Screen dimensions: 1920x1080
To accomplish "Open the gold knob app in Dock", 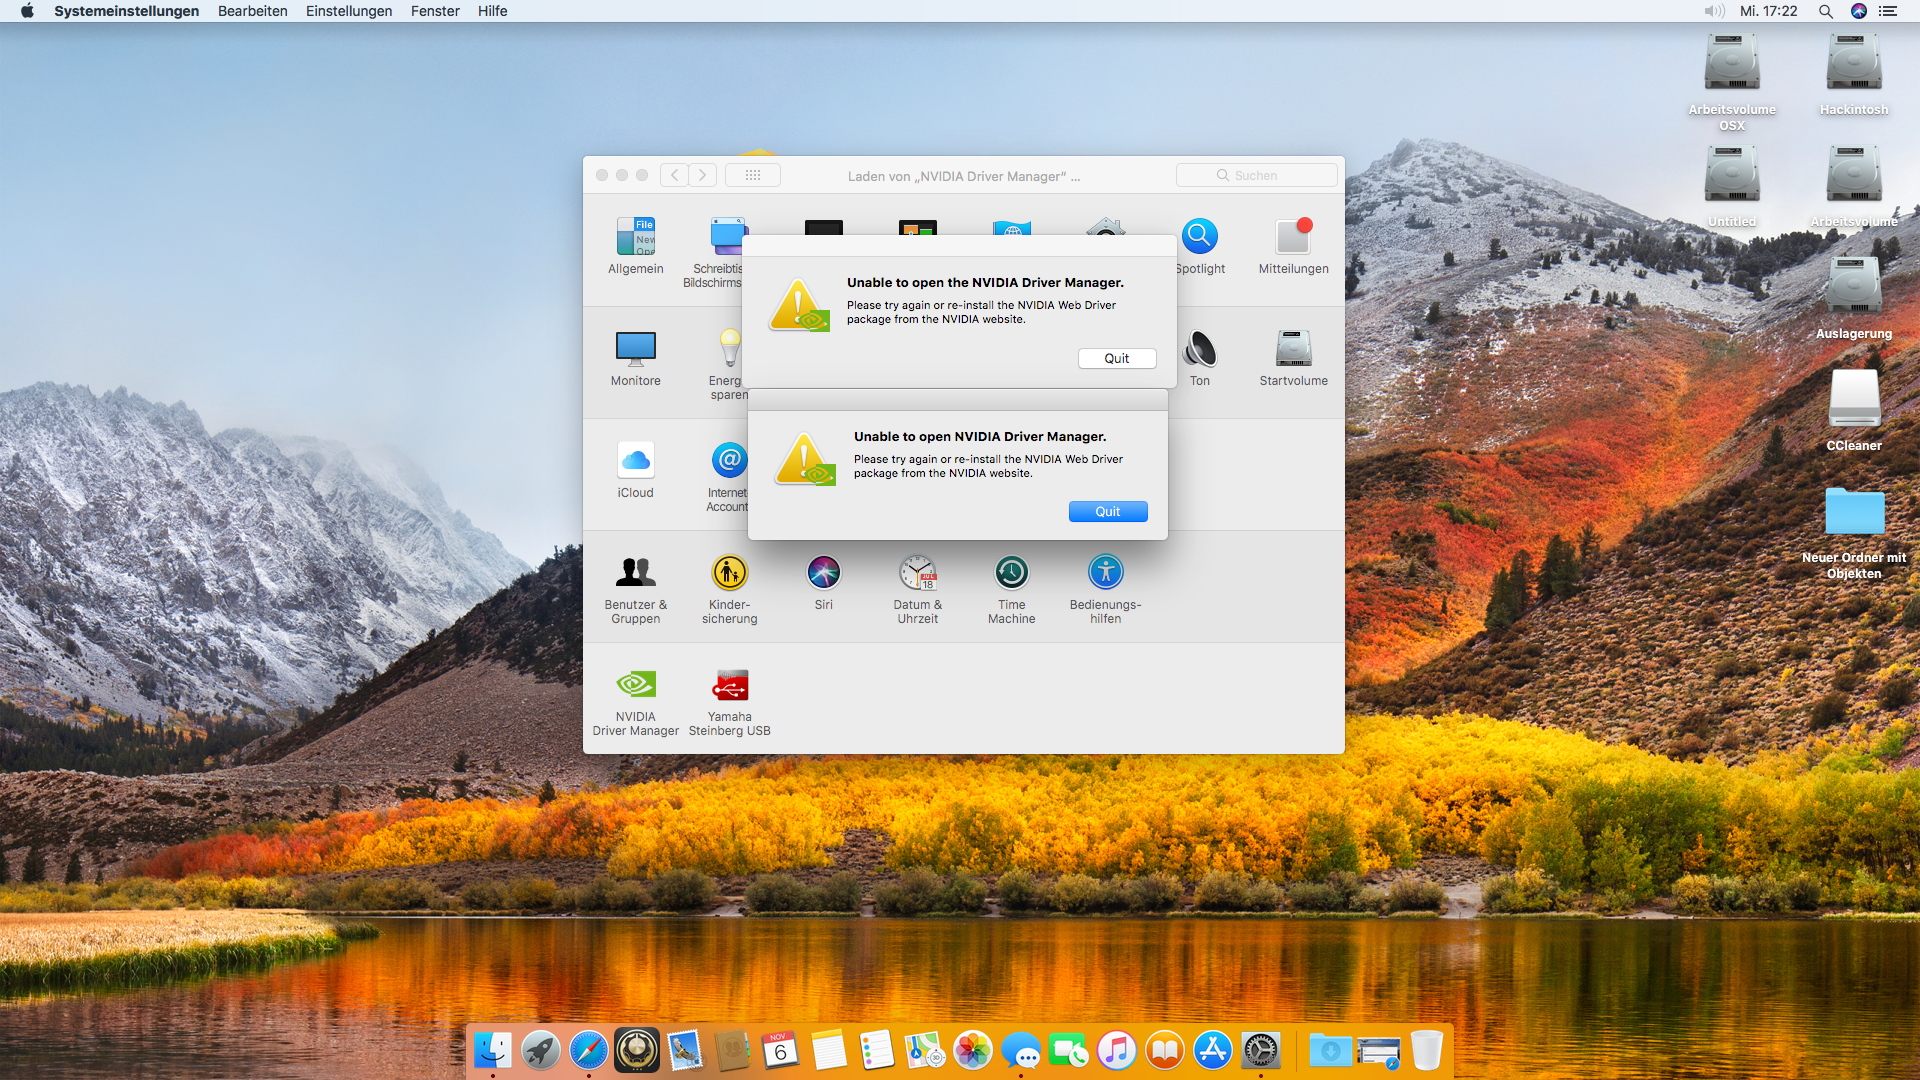I will coord(637,1051).
